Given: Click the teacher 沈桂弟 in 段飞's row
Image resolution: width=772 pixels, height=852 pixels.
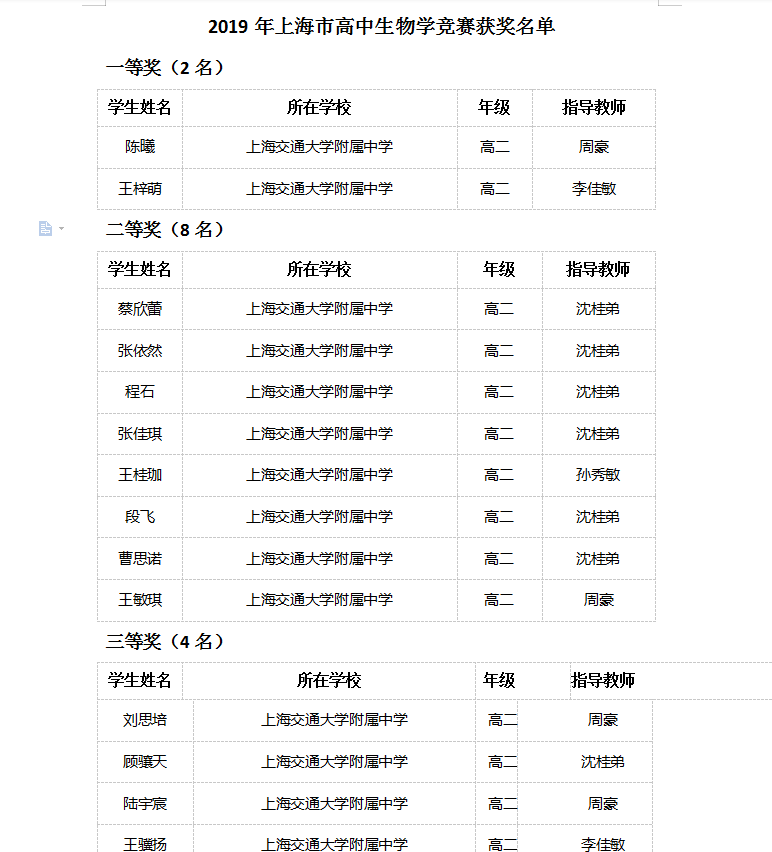Looking at the screenshot, I should click(x=598, y=517).
